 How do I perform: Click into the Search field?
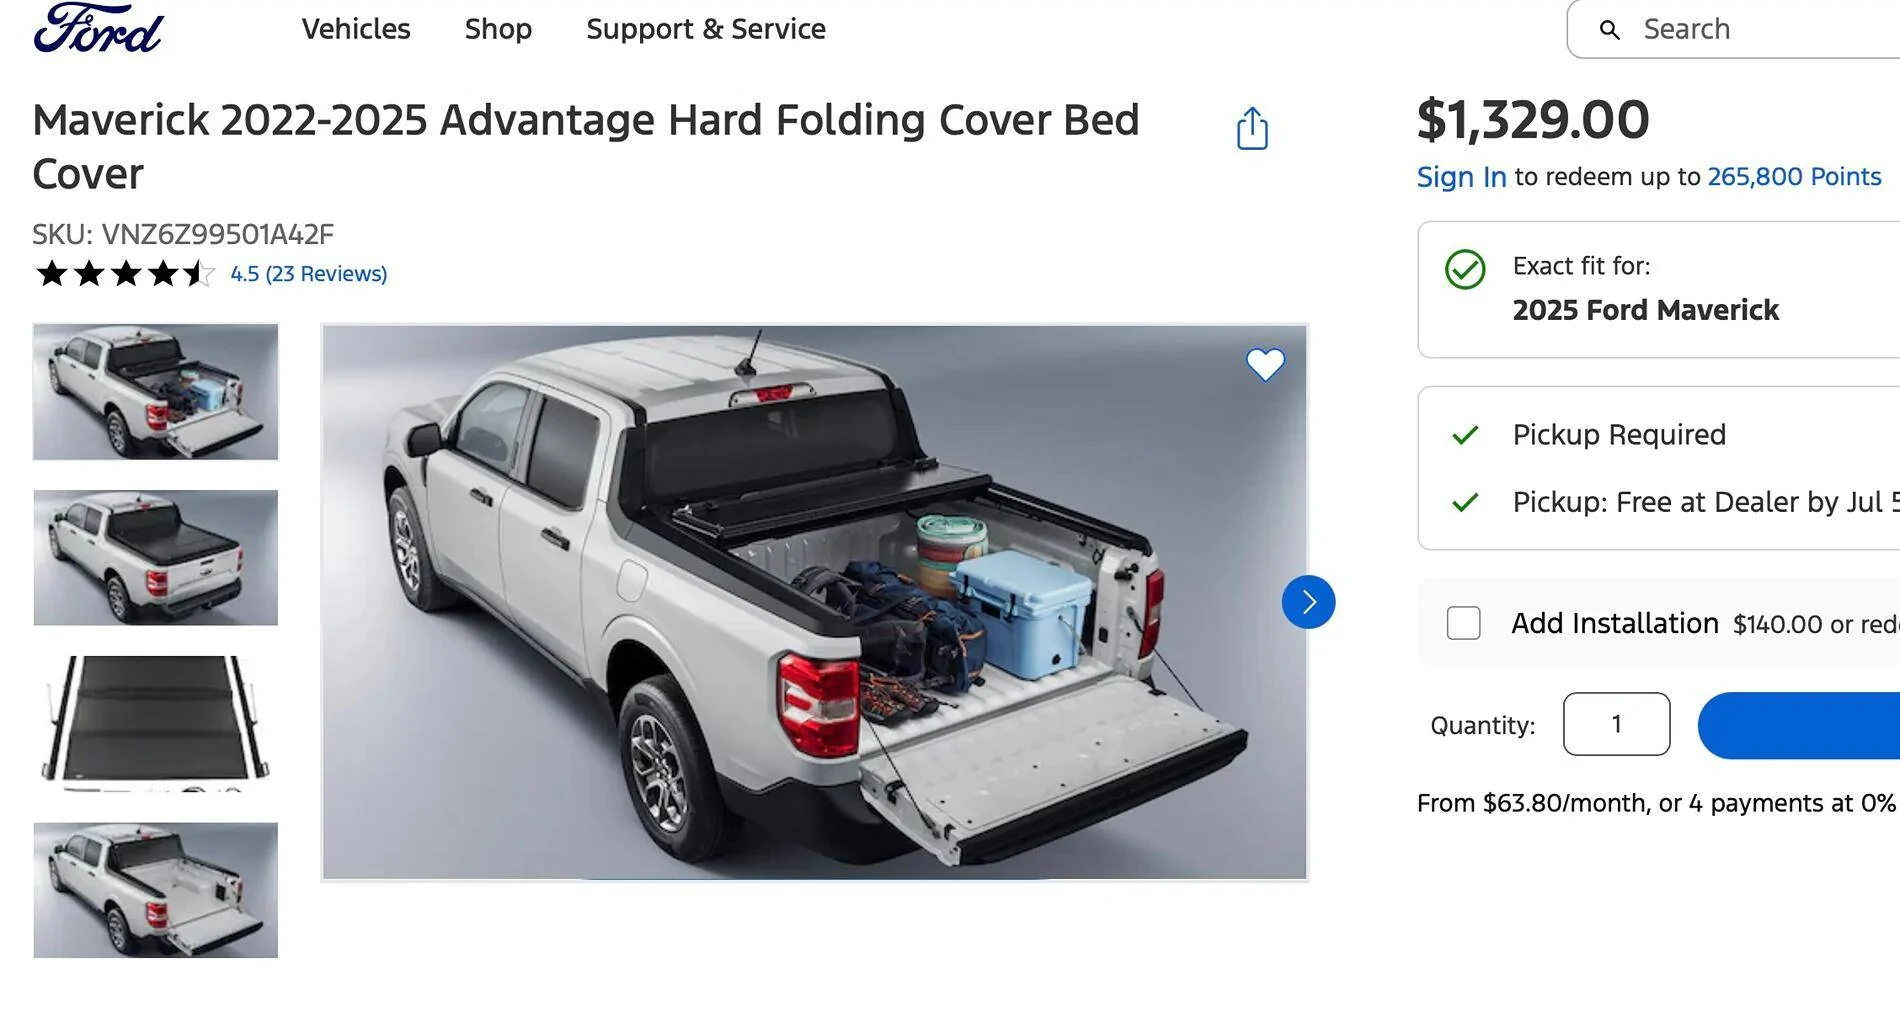coord(1760,29)
